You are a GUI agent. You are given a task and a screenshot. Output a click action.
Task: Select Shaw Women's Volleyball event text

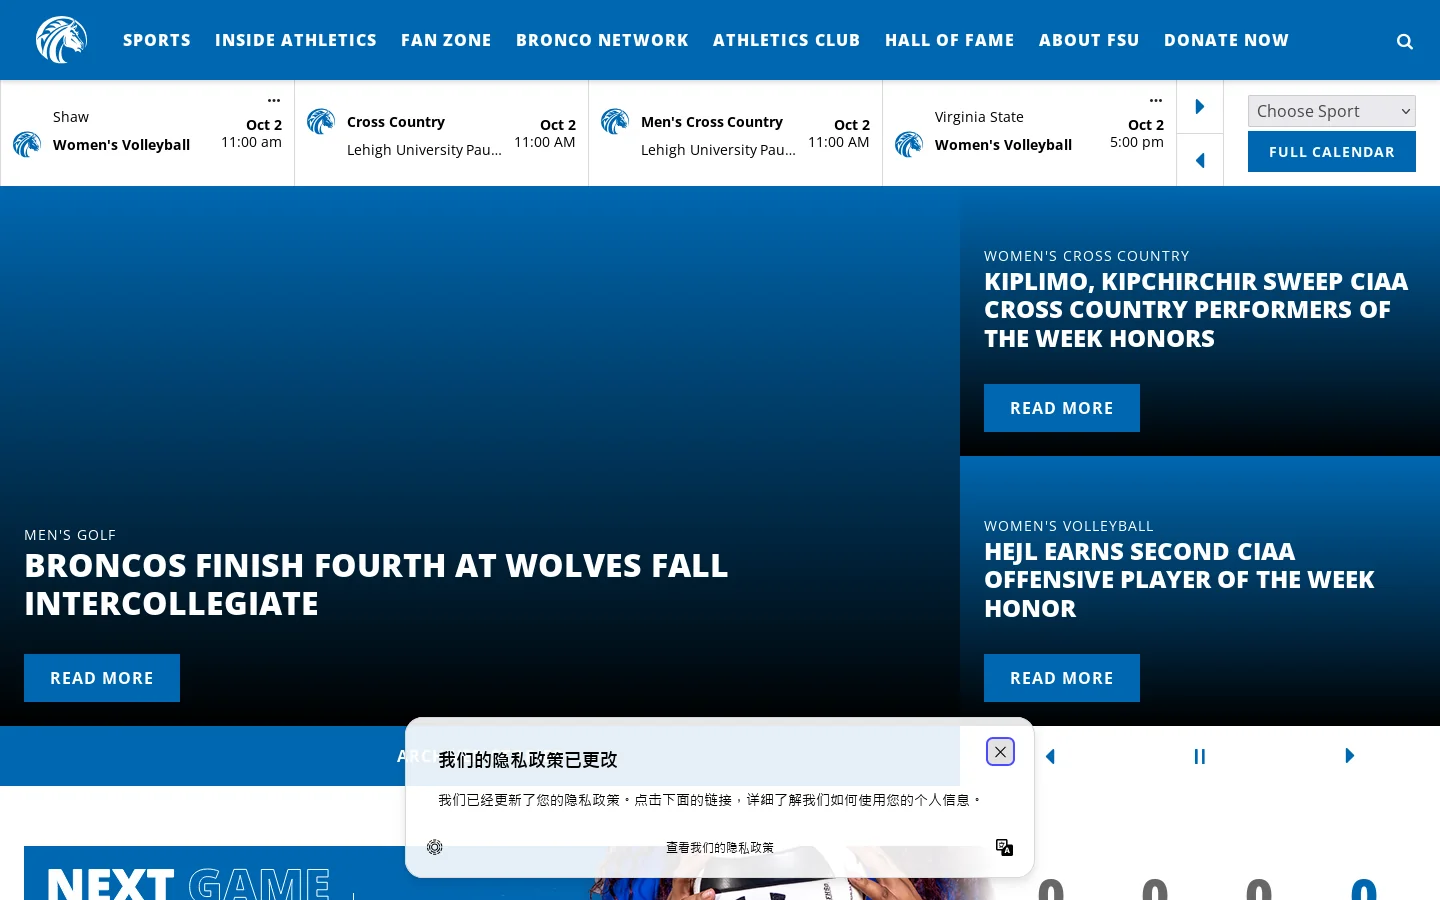click(x=121, y=145)
